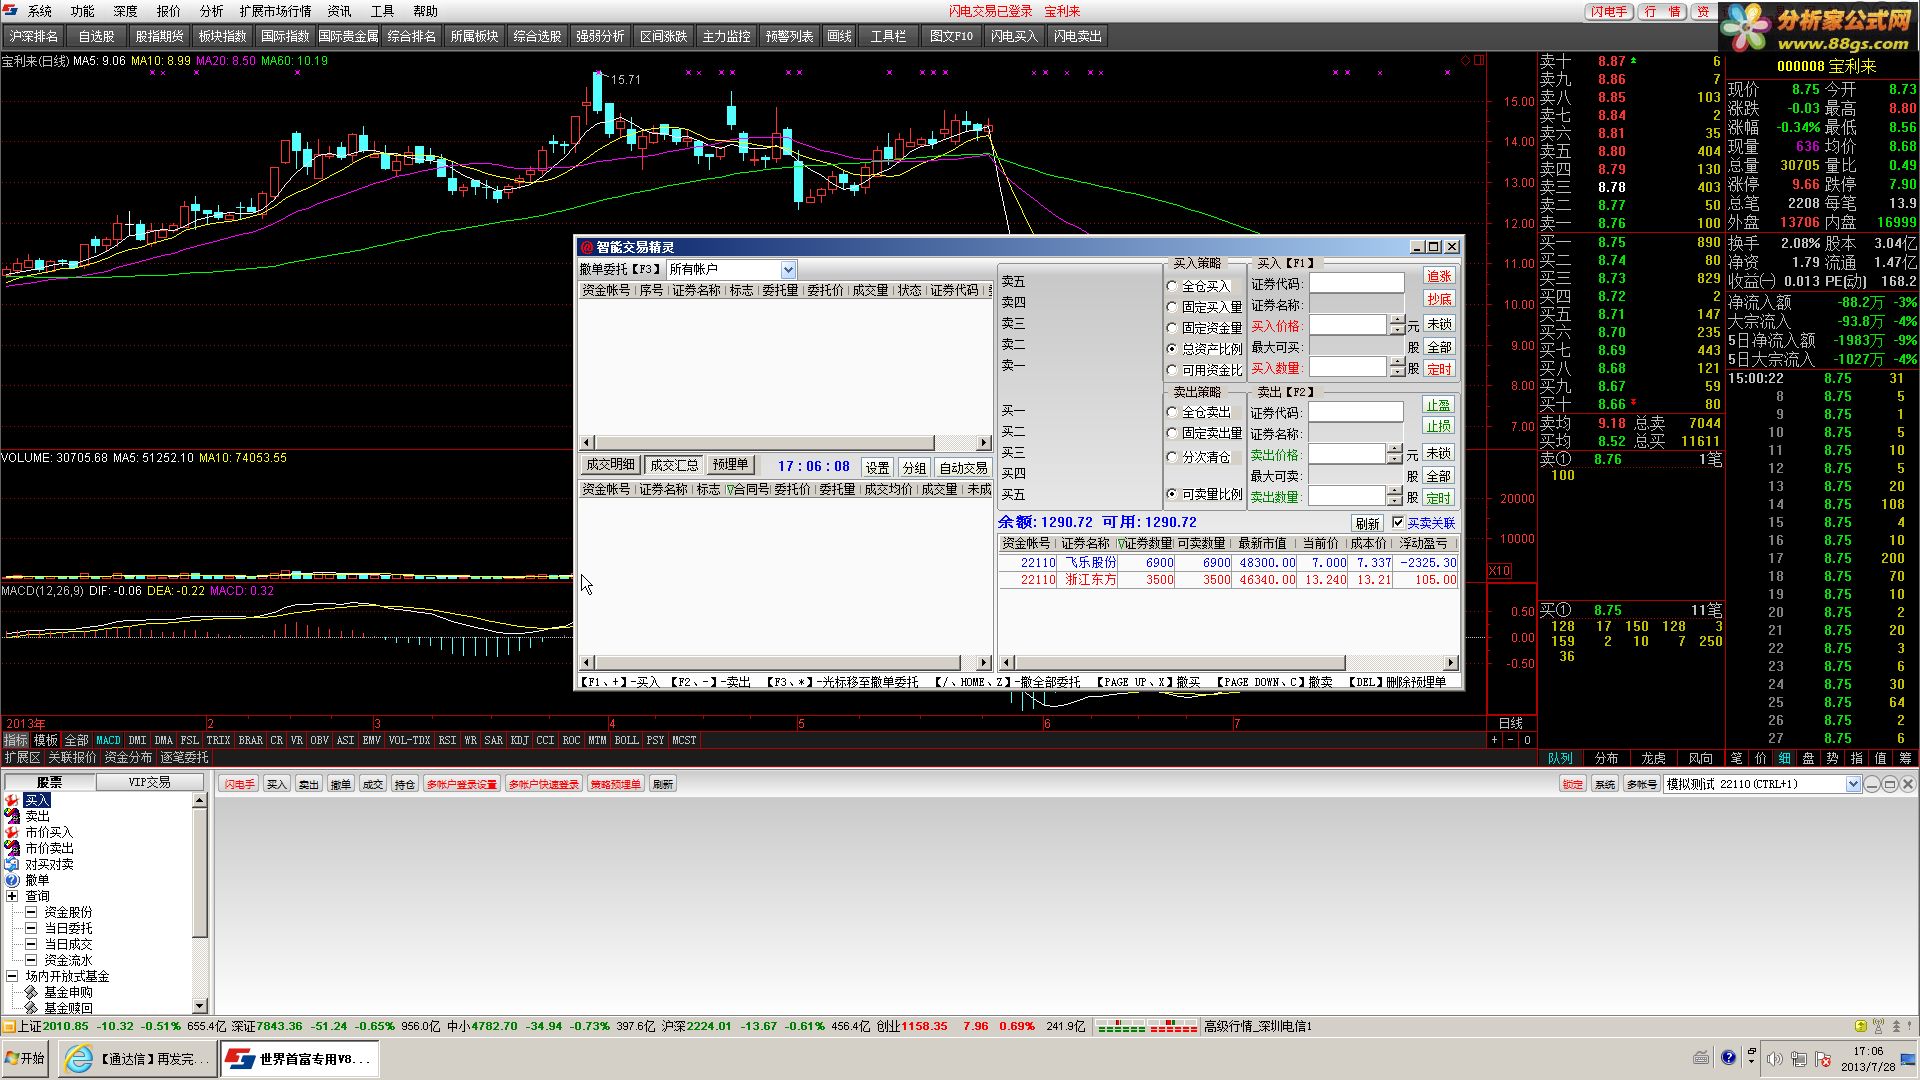Click the holdings list horizontal scrollbar
Image resolution: width=1920 pixels, height=1080 pixels.
pyautogui.click(x=1228, y=662)
